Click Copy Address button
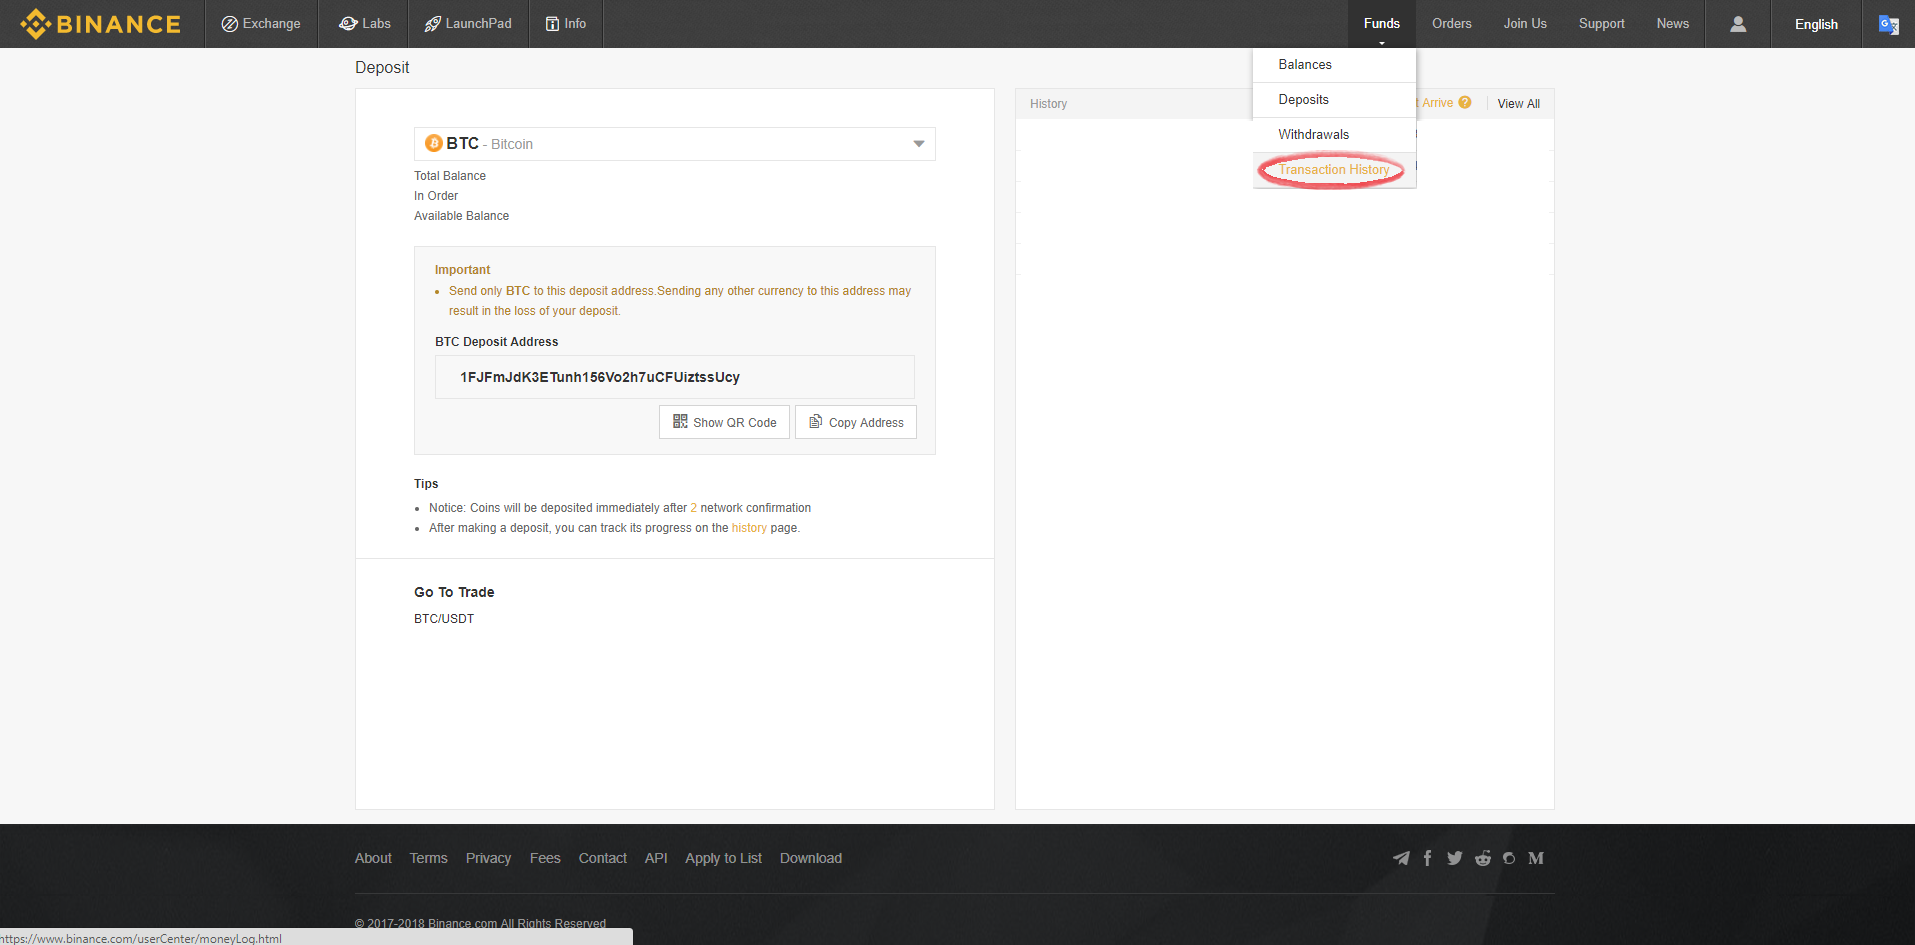The width and height of the screenshot is (1915, 945). (x=856, y=422)
